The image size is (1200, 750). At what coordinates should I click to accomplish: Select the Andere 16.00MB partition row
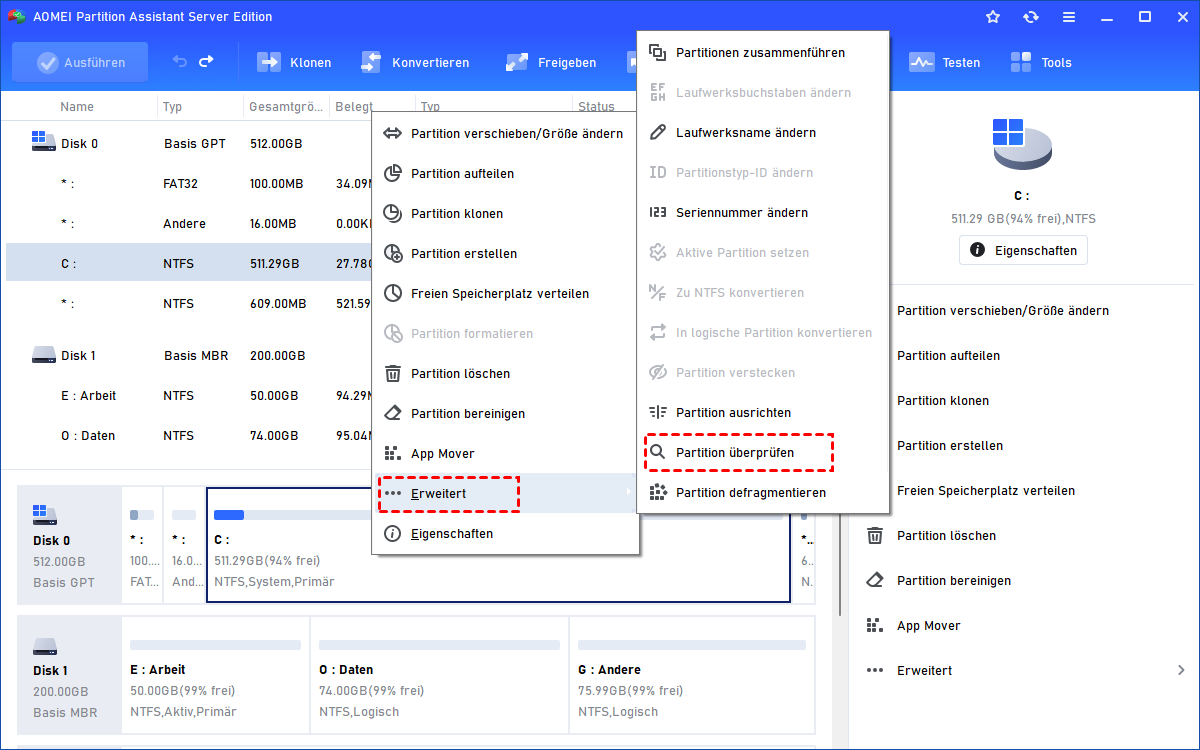pyautogui.click(x=188, y=223)
